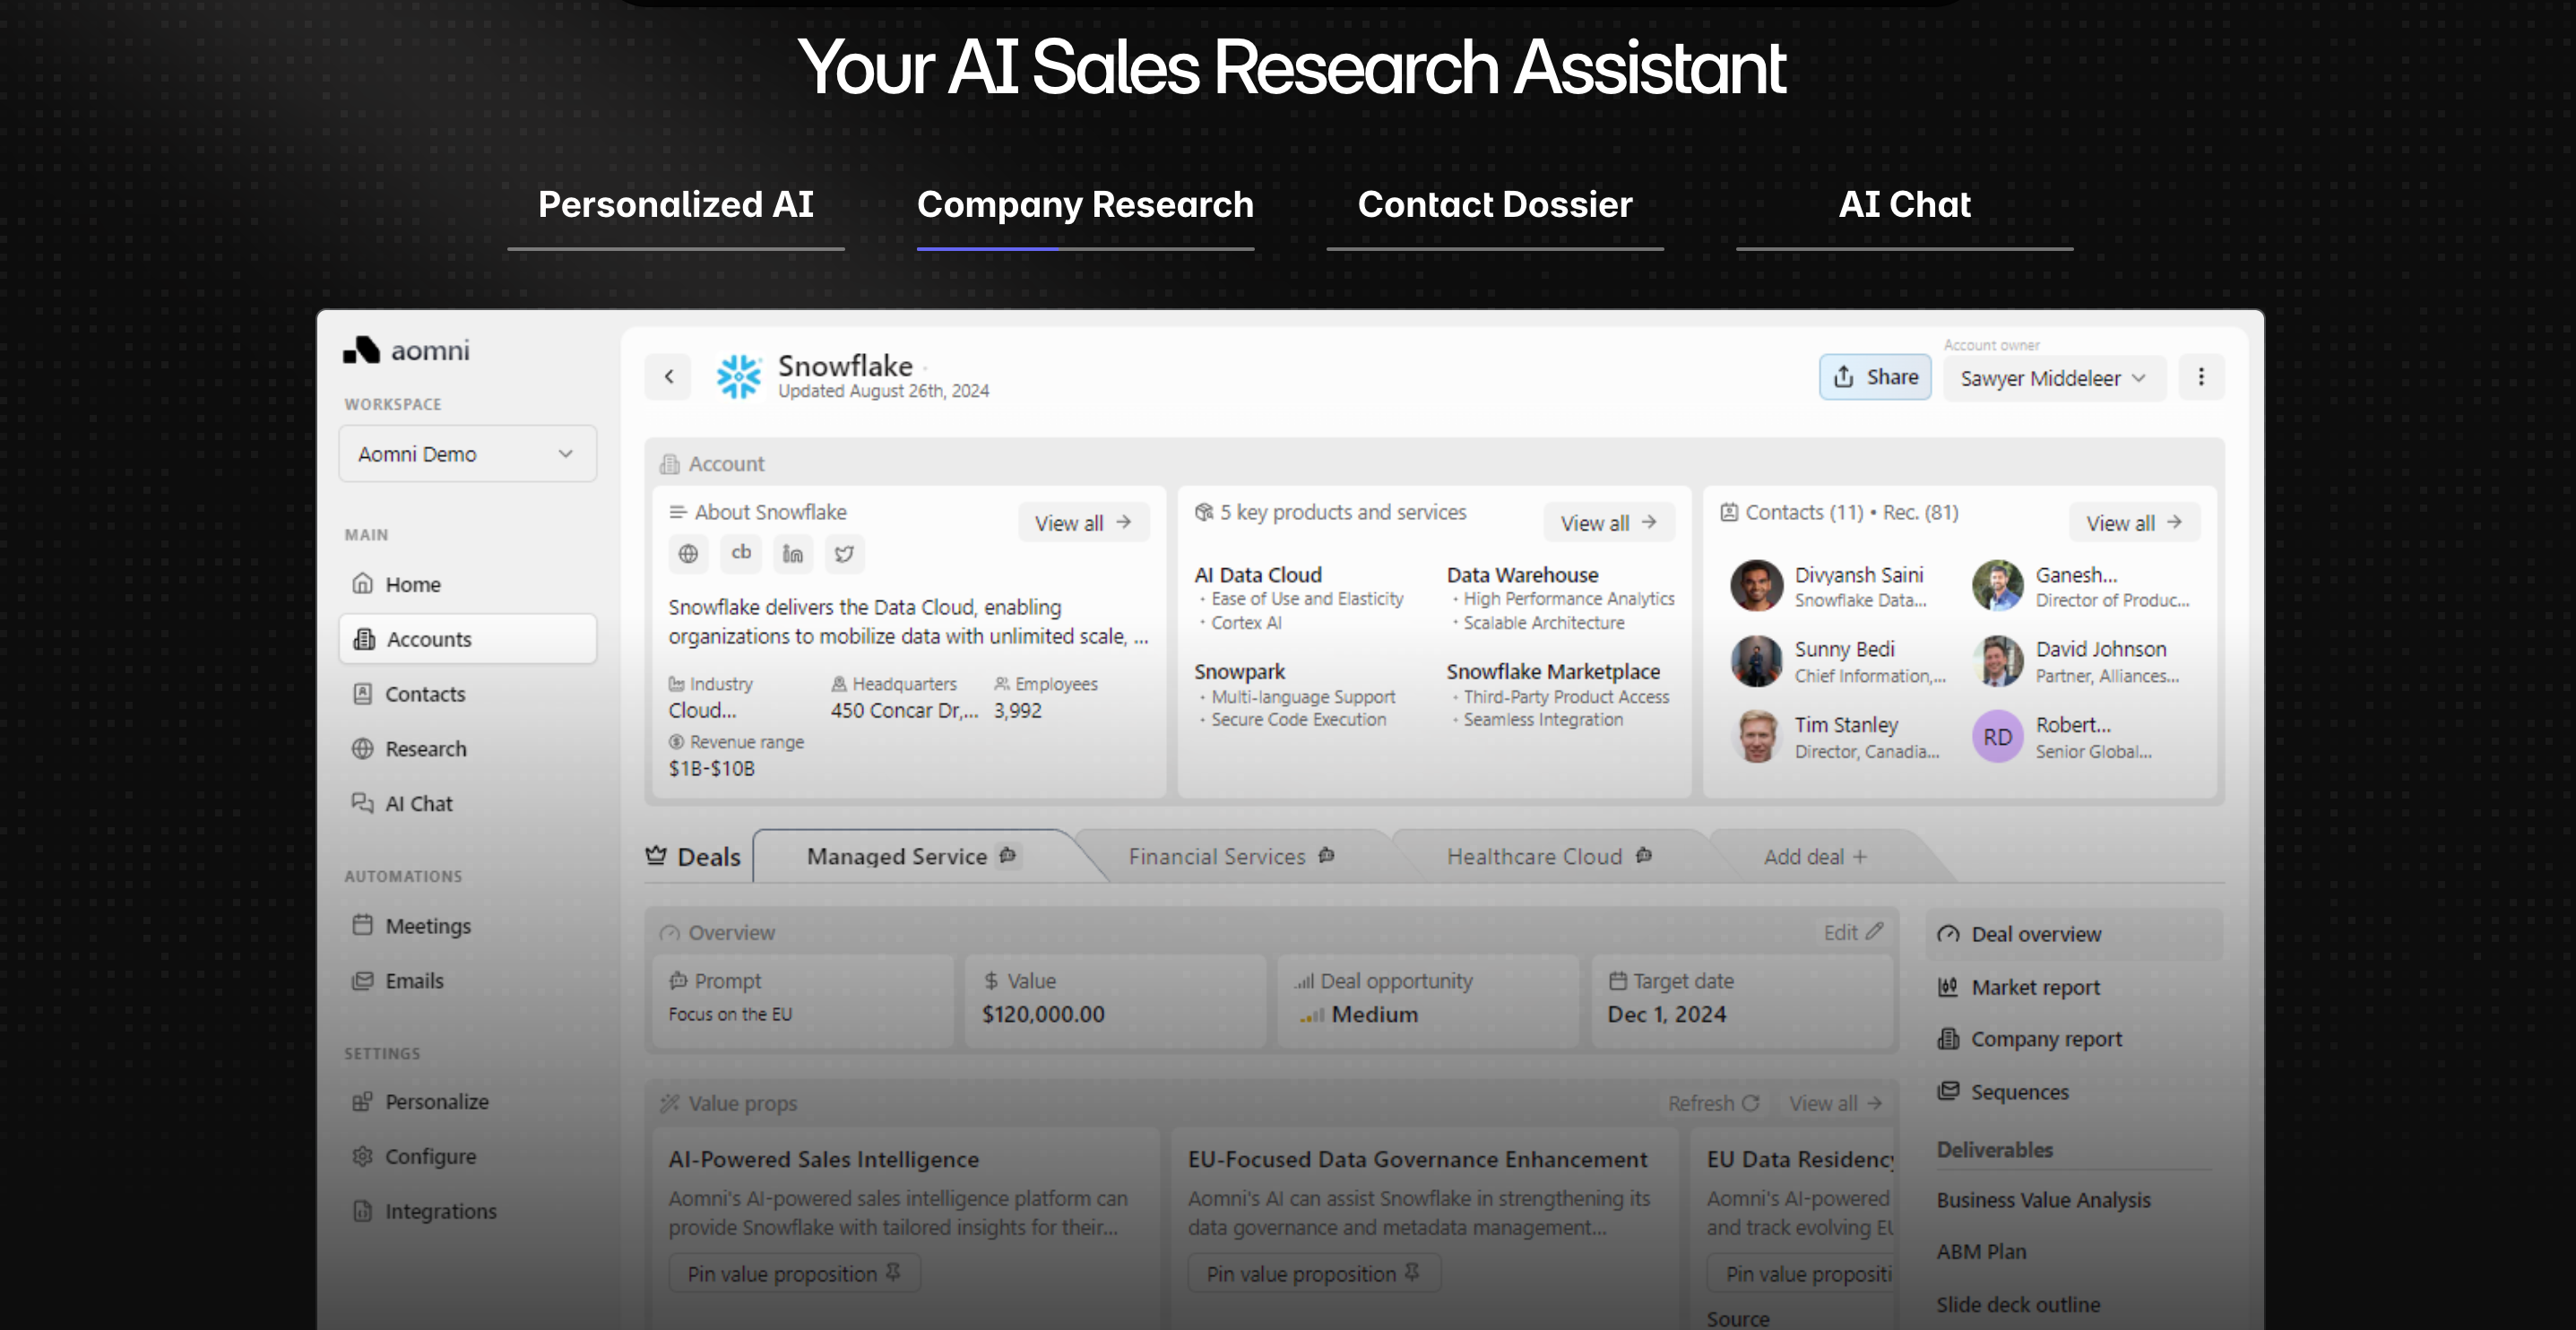The width and height of the screenshot is (2576, 1330).
Task: Open Snowflake's Twitter icon
Action: click(844, 554)
